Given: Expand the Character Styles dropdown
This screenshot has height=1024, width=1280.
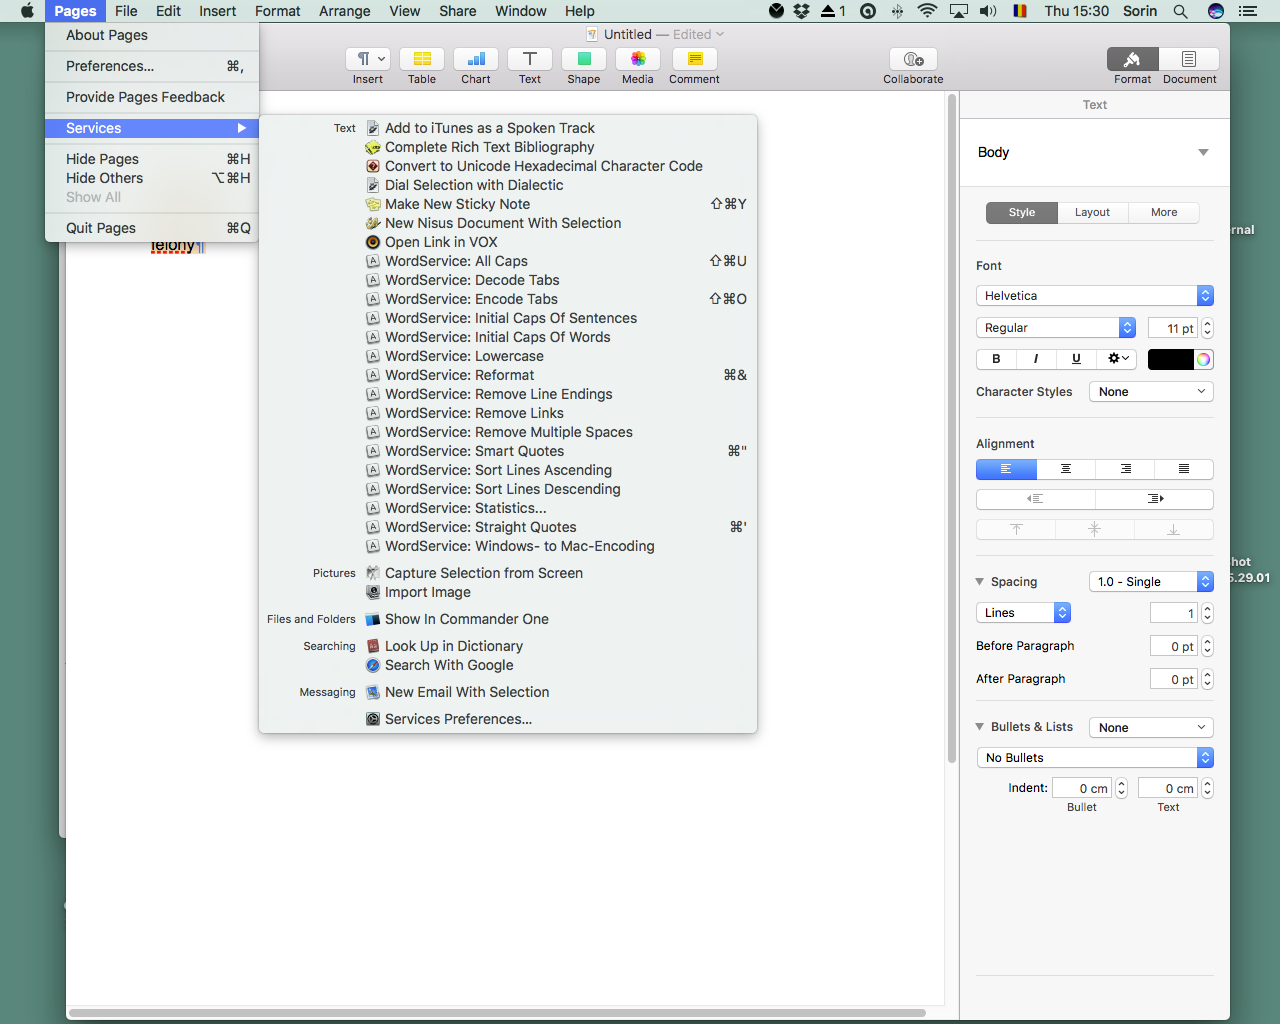Looking at the screenshot, I should 1150,392.
